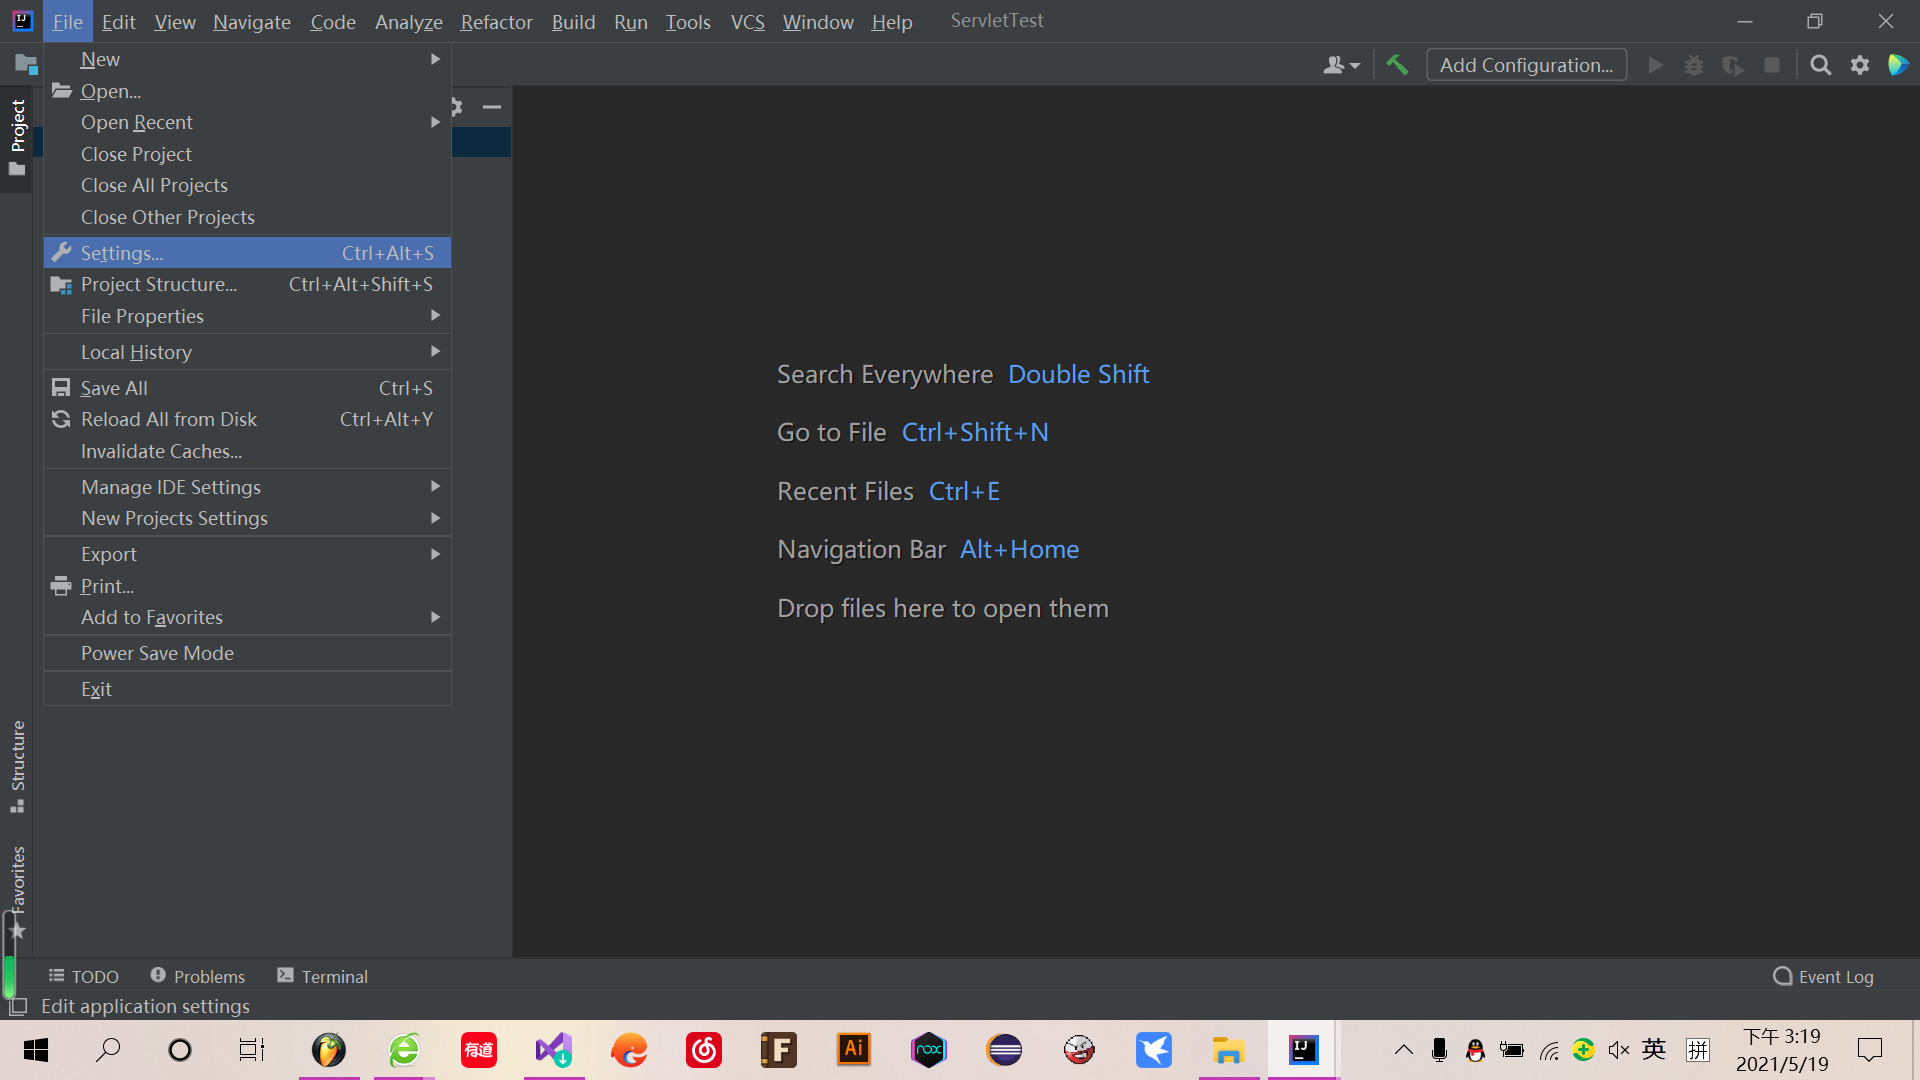Open the IDE settings gear icon
The image size is (1920, 1080).
[1860, 64]
